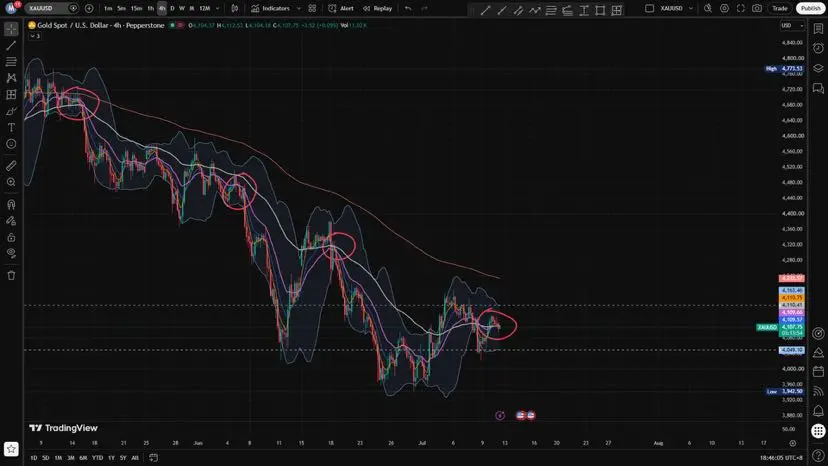
Task: Take a chart snapshot with camera icon
Action: point(757,8)
